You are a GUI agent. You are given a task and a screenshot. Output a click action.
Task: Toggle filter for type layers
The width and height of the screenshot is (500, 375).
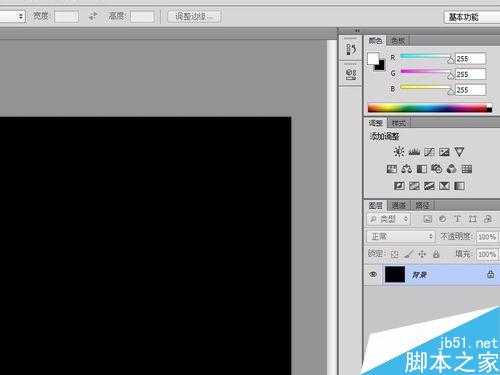[x=458, y=219]
